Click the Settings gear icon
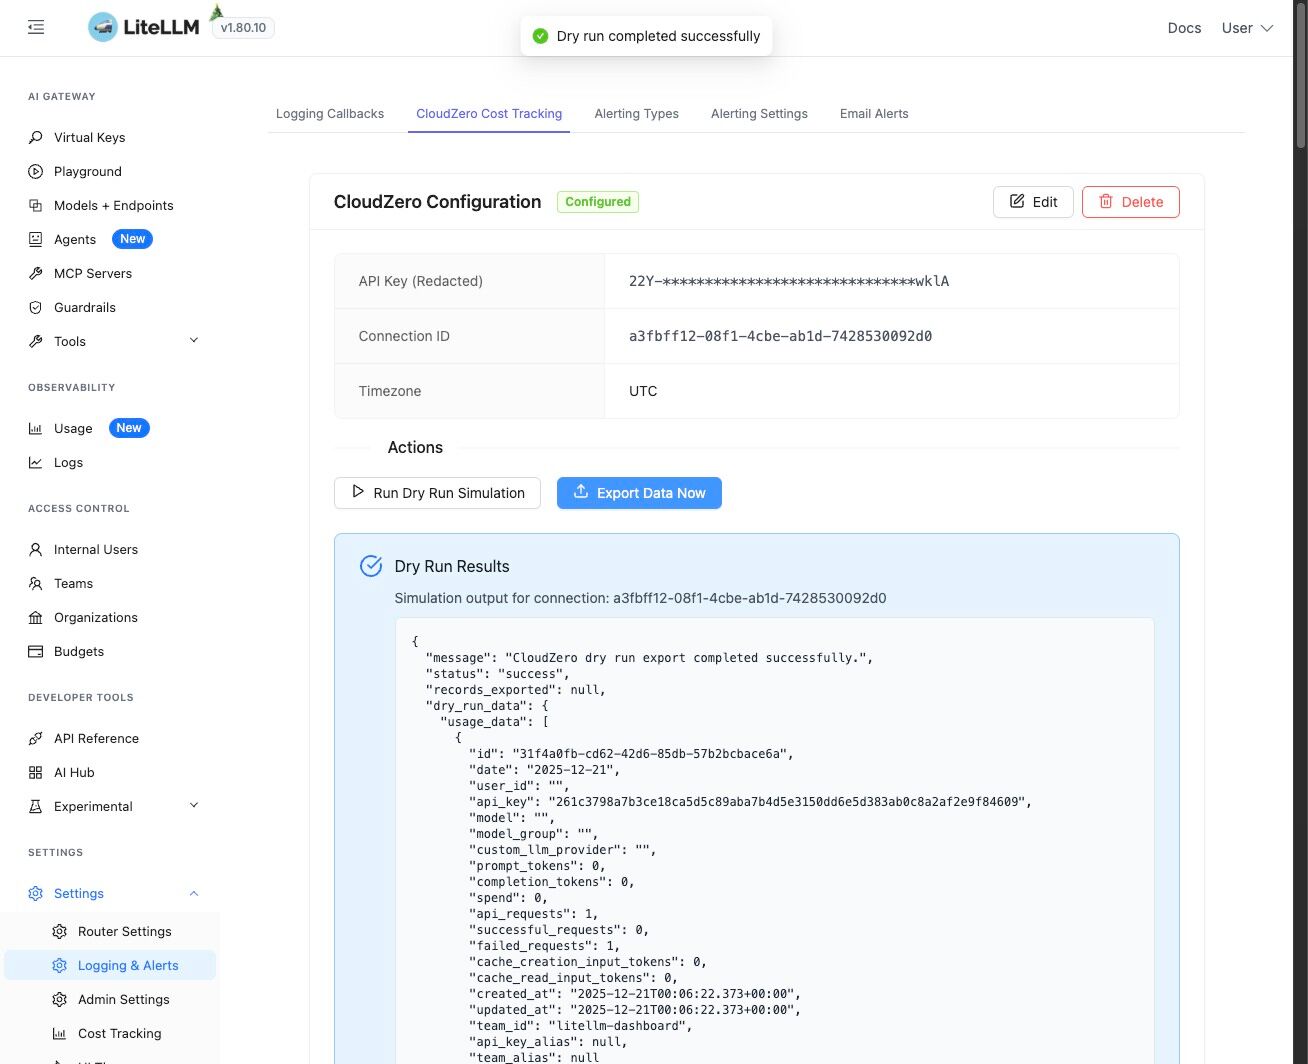 point(36,893)
